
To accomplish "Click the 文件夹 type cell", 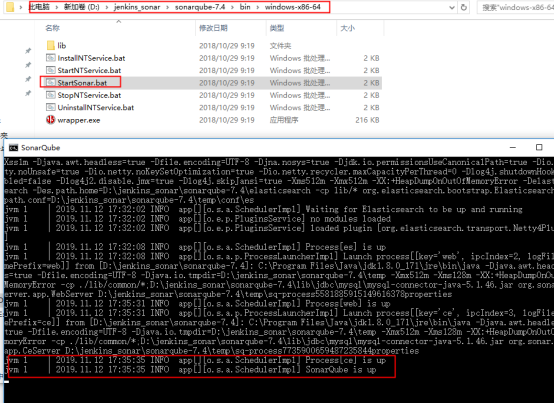I will 281,46.
